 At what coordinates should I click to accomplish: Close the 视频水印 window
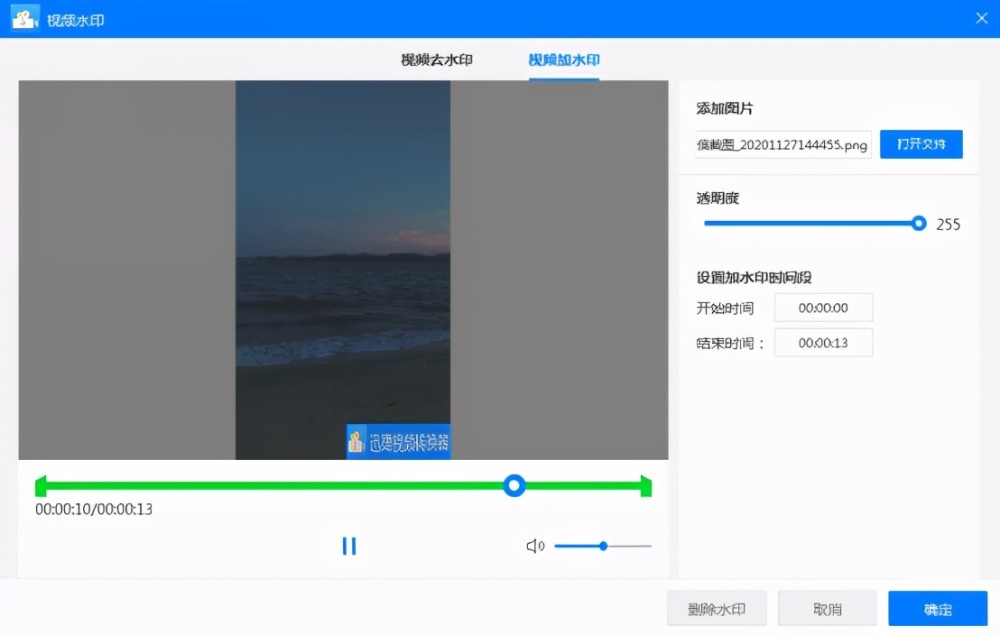(981, 17)
